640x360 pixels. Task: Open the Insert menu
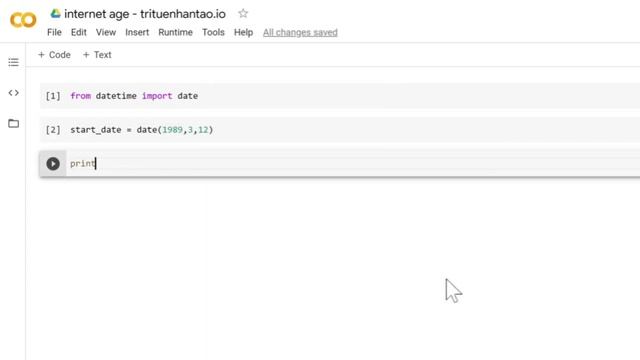[137, 32]
